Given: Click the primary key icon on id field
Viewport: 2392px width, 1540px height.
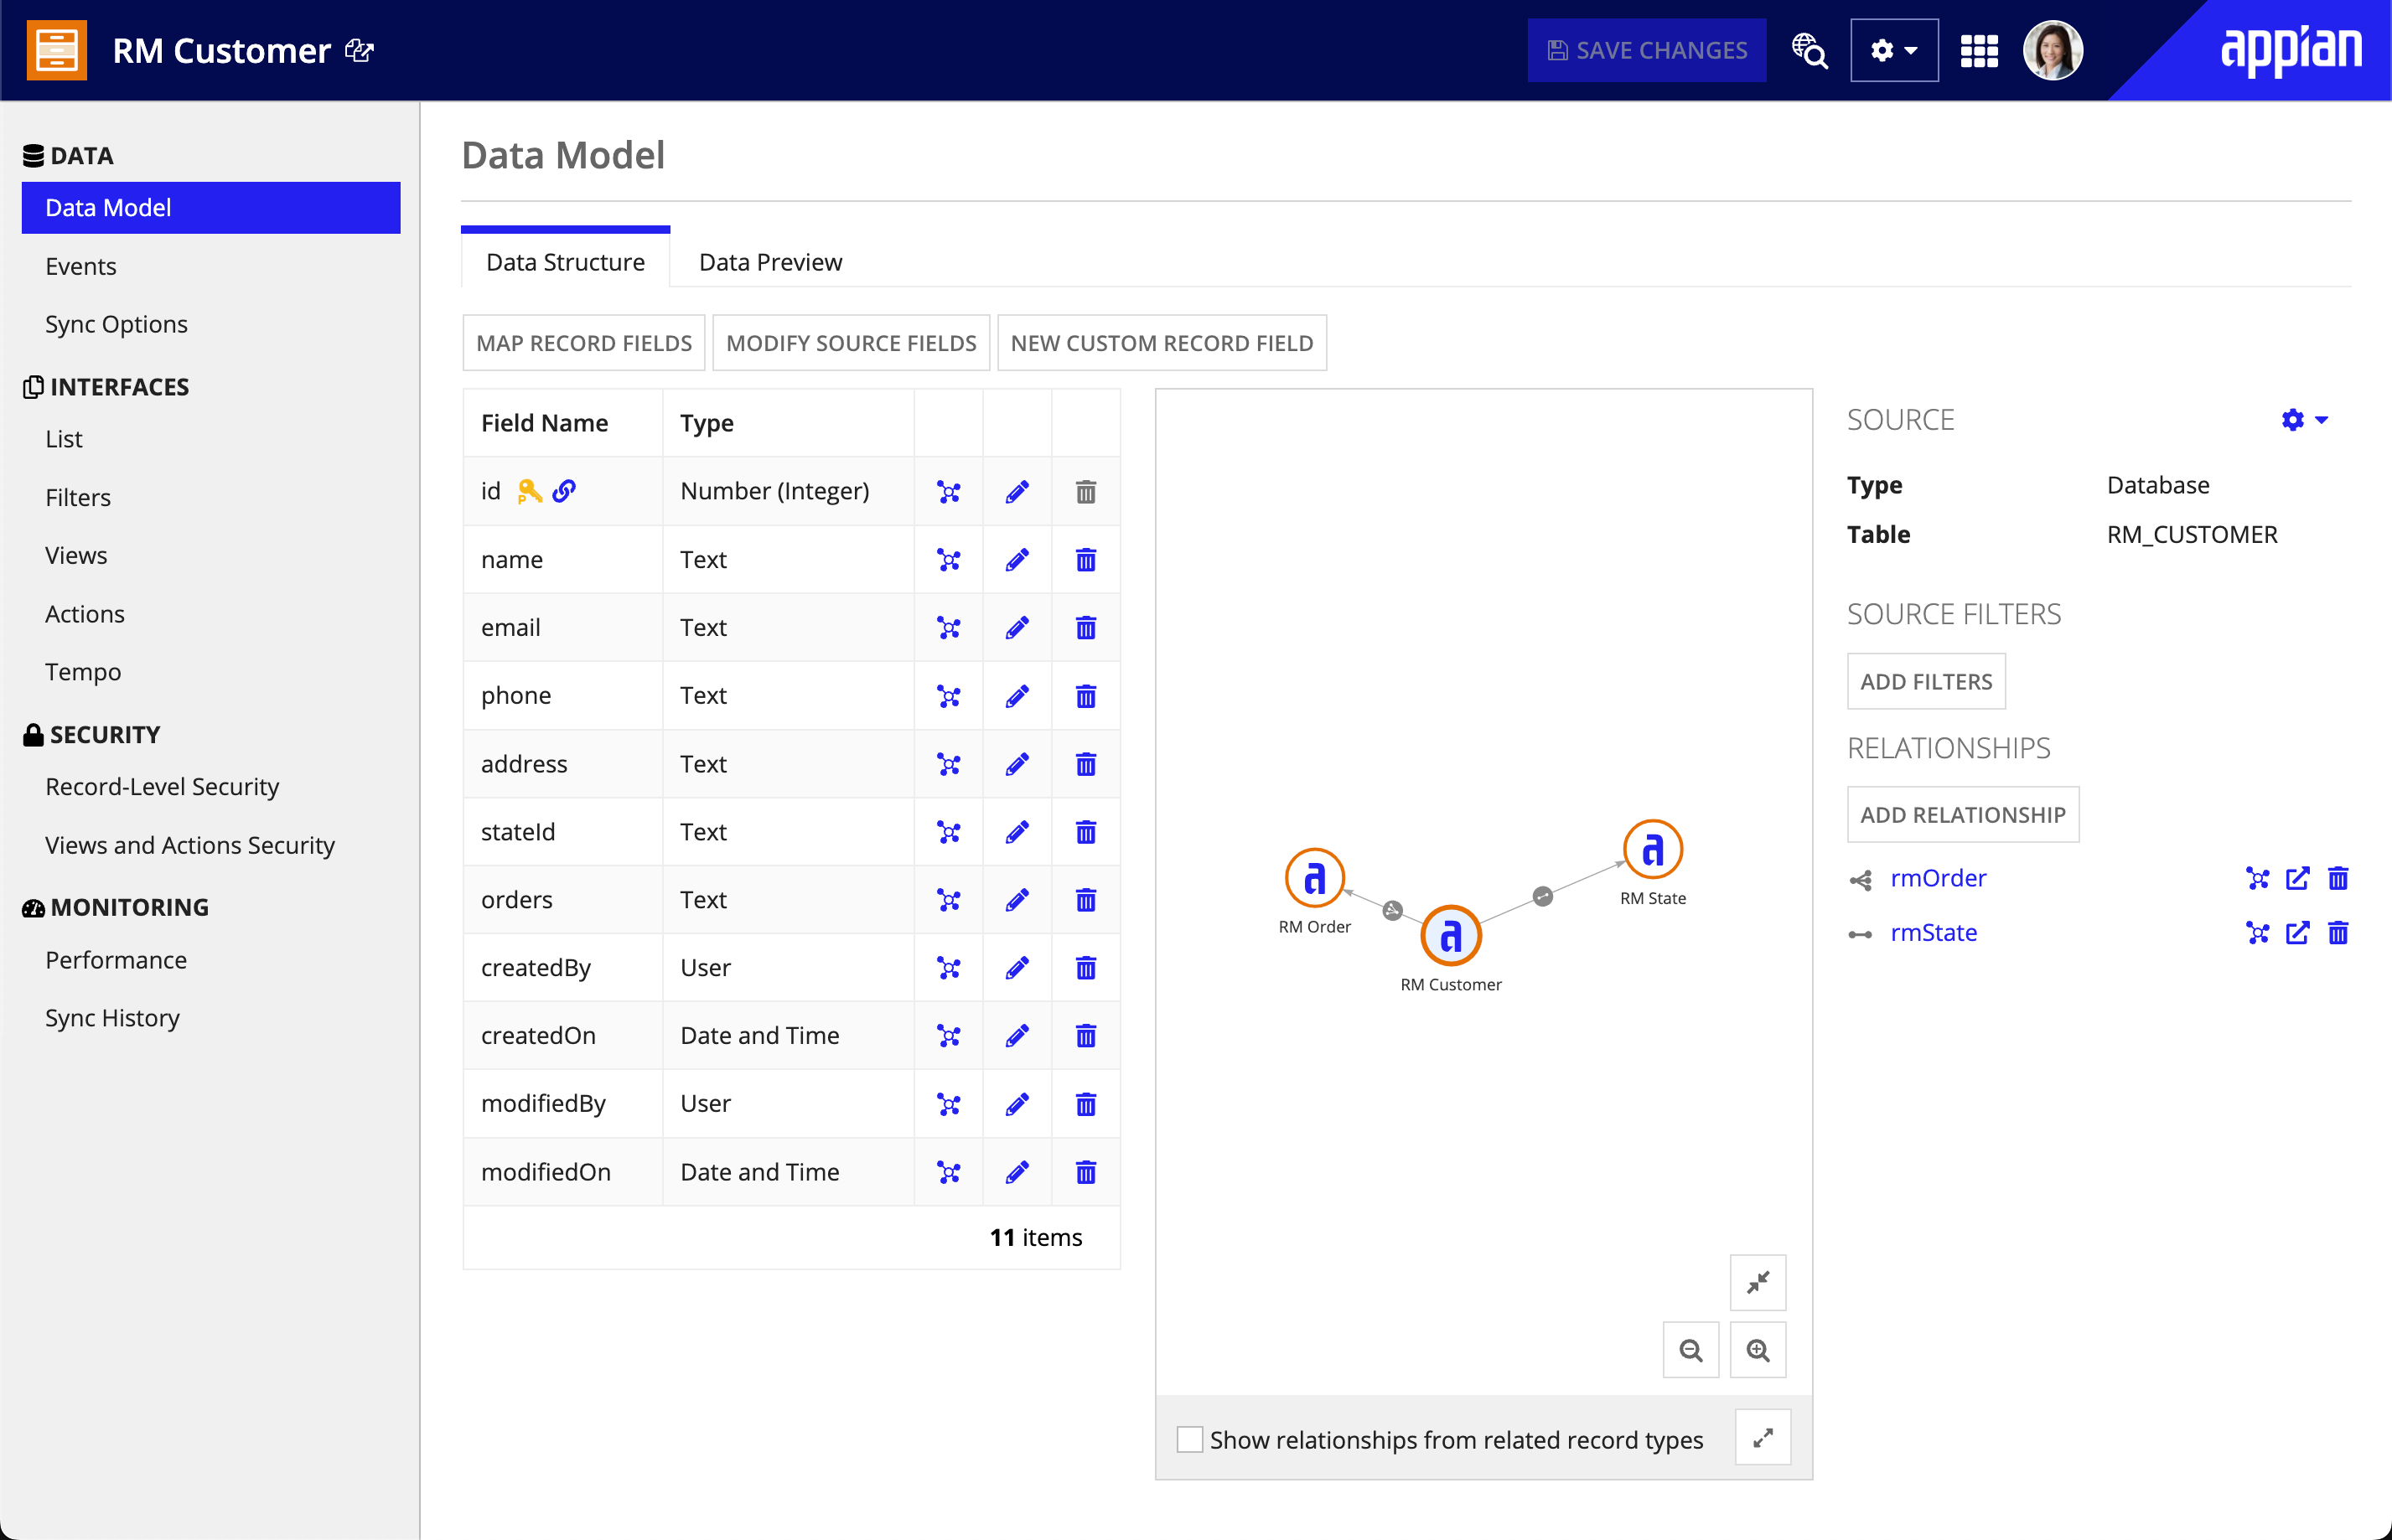Looking at the screenshot, I should [529, 491].
